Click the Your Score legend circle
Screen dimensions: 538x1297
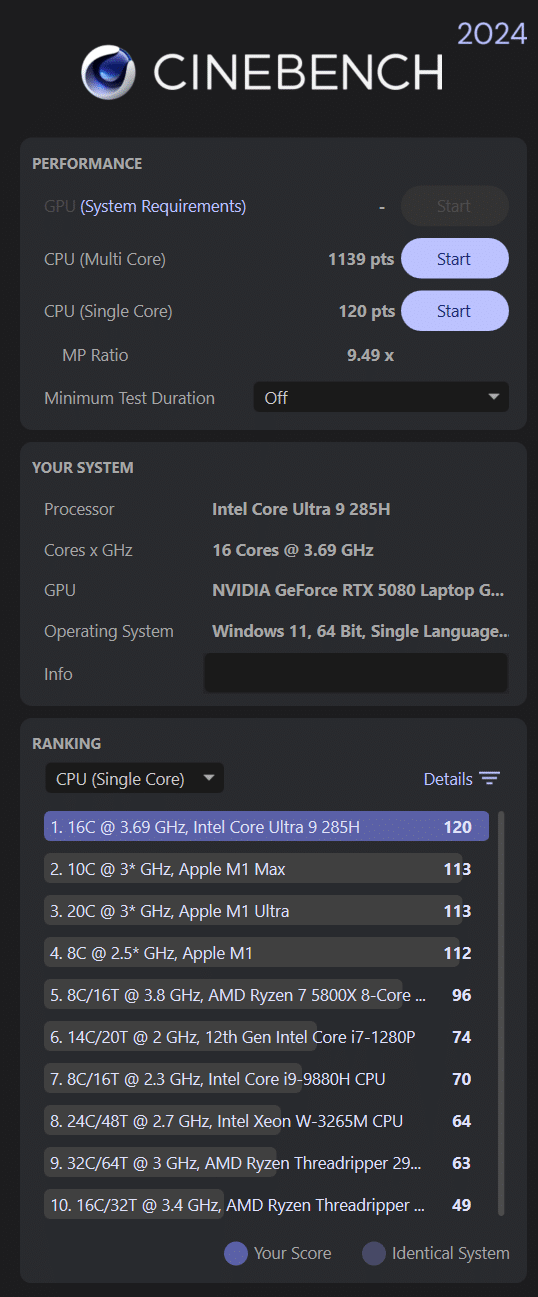tap(236, 1253)
